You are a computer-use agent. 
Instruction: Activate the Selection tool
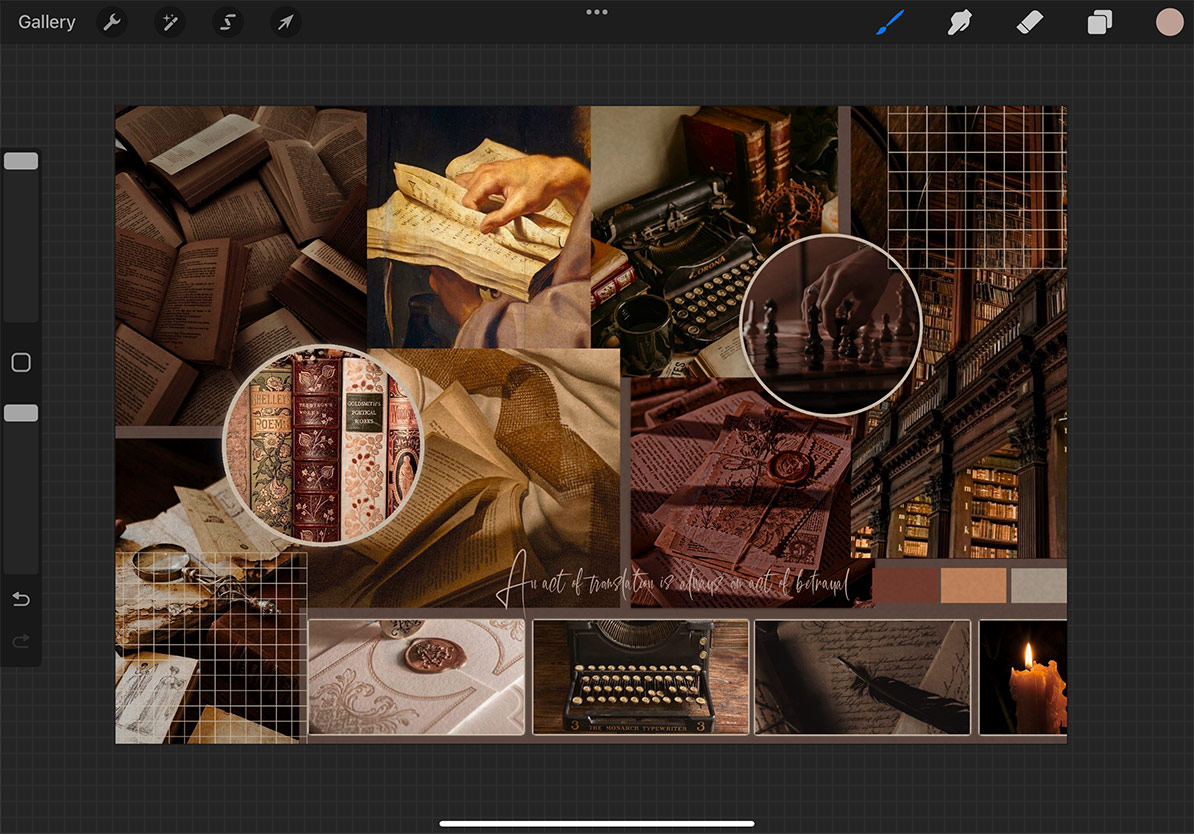tap(228, 22)
